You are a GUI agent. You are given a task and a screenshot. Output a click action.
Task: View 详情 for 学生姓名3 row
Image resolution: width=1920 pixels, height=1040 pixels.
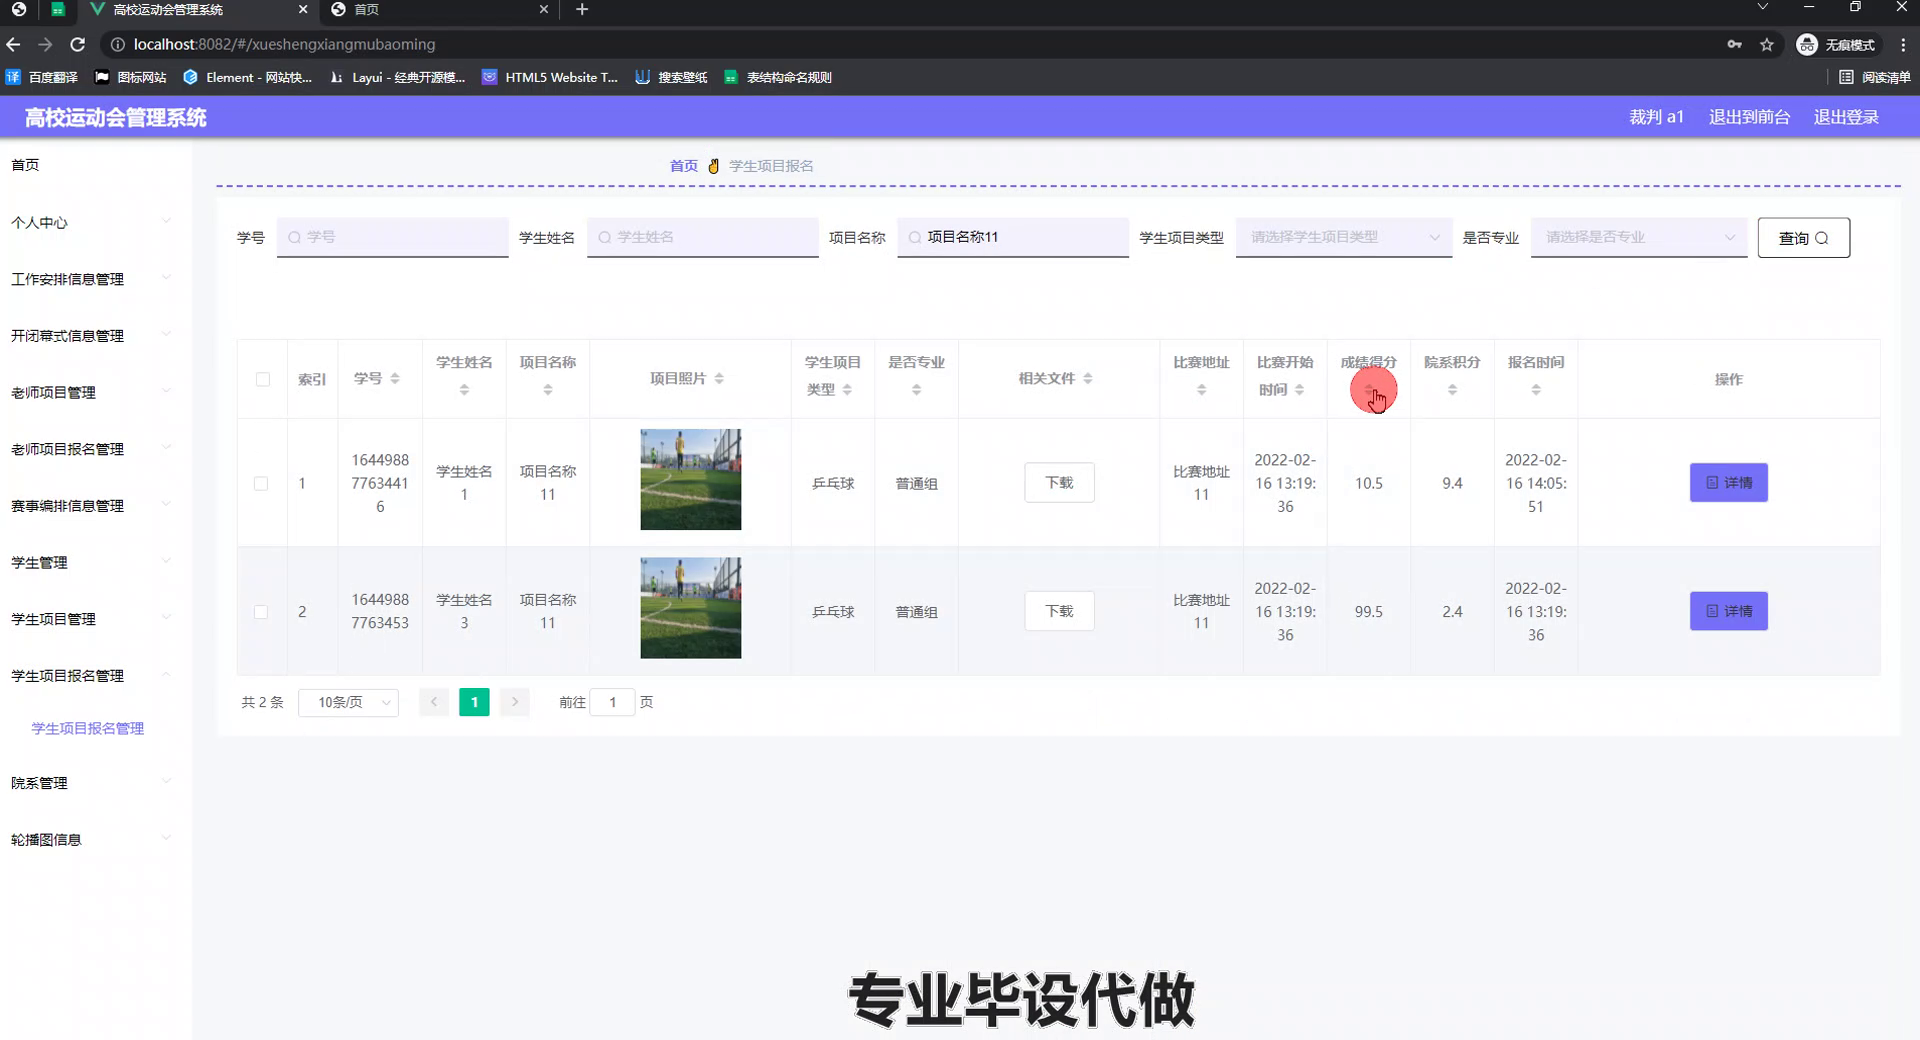point(1729,611)
